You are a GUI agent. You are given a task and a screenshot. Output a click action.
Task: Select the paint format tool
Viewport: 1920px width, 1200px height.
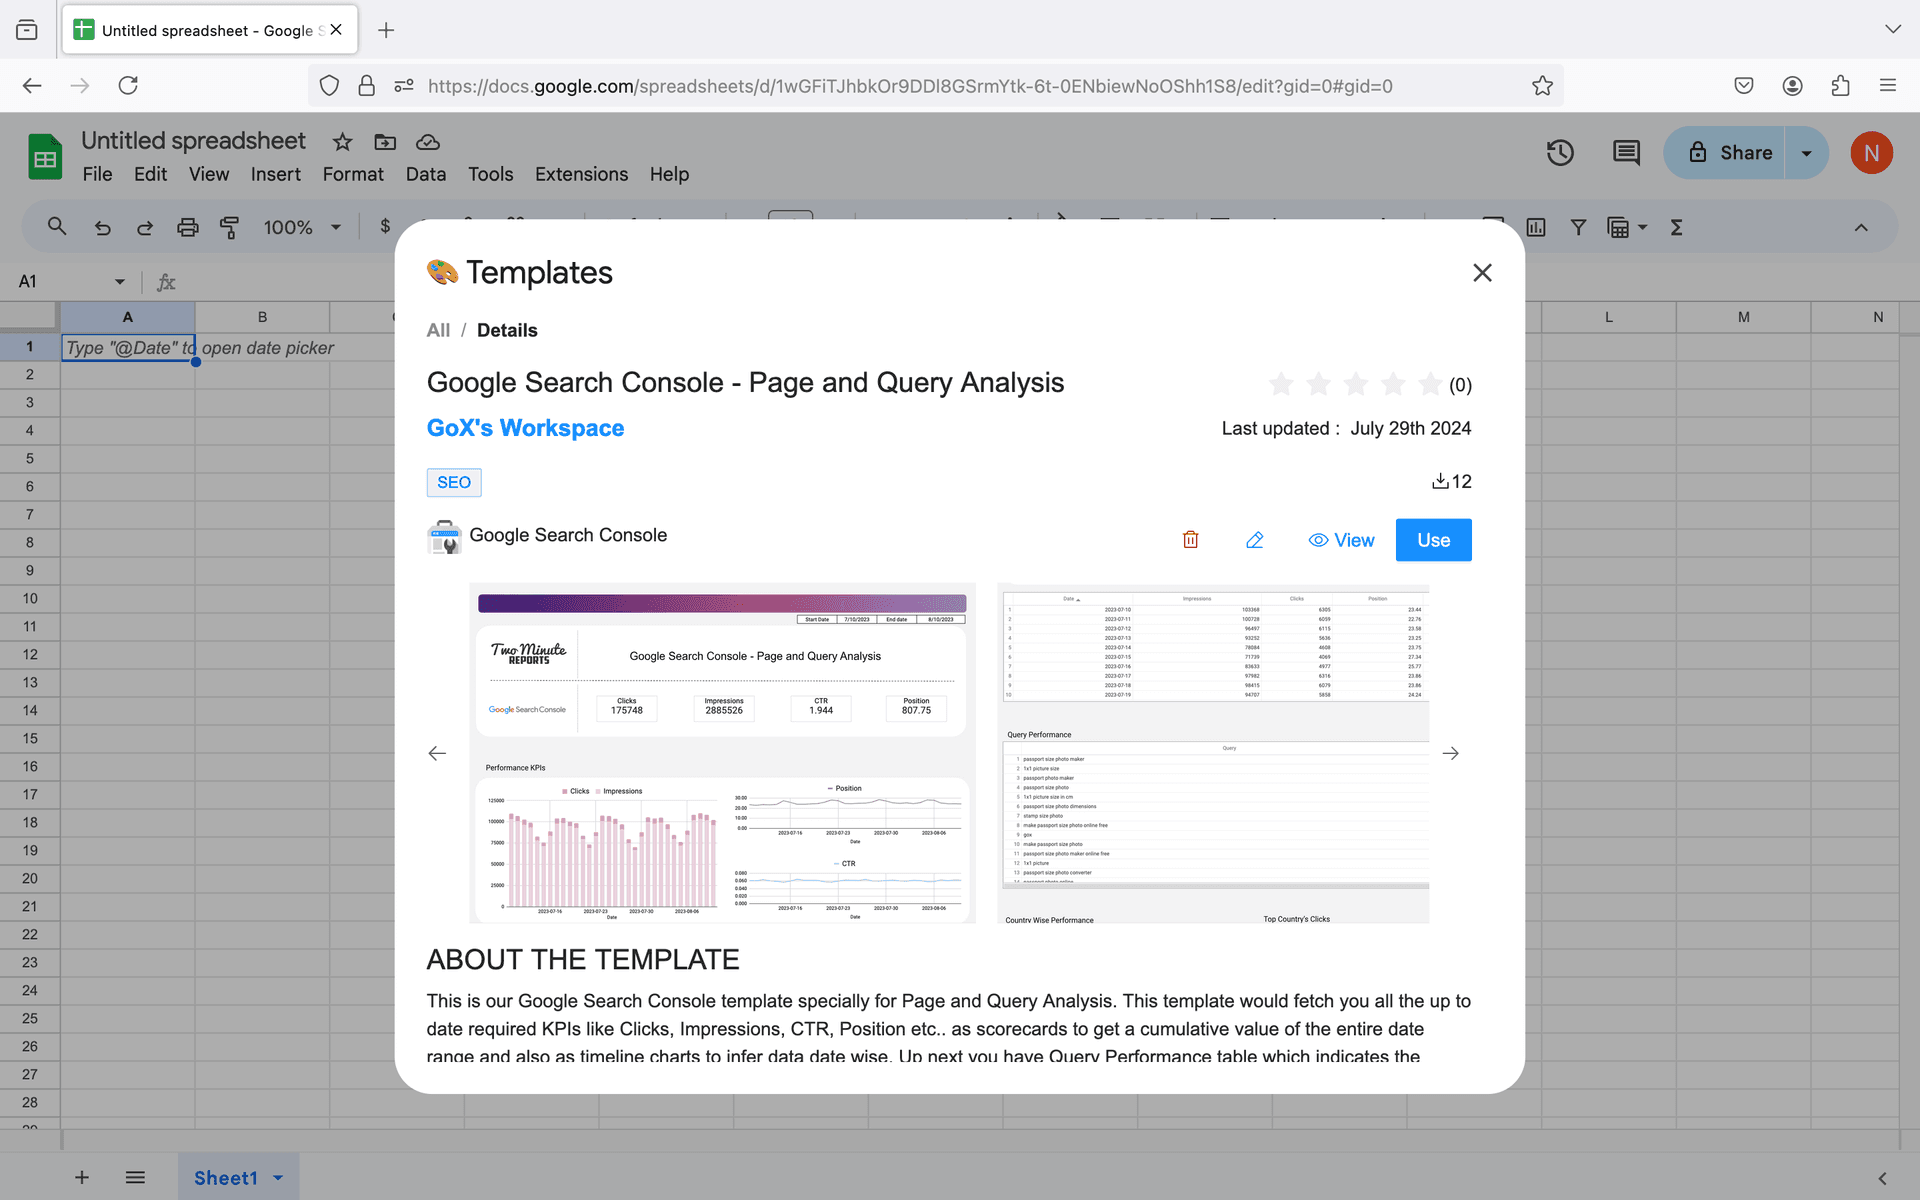coord(229,227)
